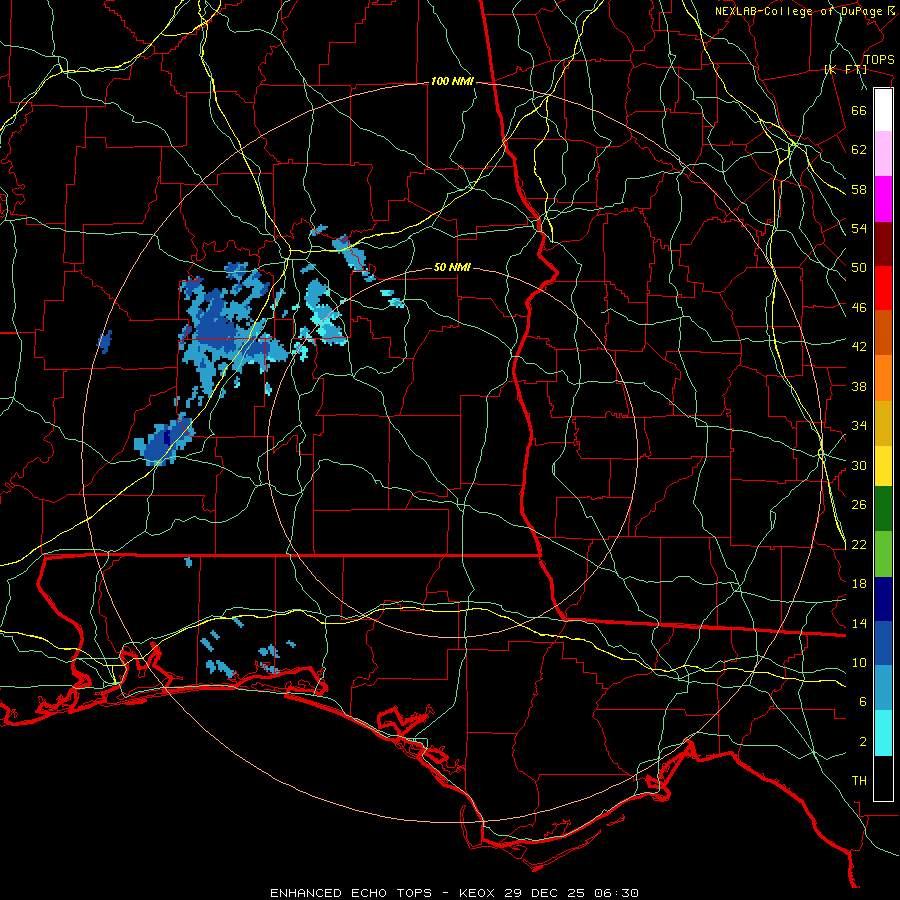Click the 54 legend value
The width and height of the screenshot is (900, 900).
pos(859,228)
